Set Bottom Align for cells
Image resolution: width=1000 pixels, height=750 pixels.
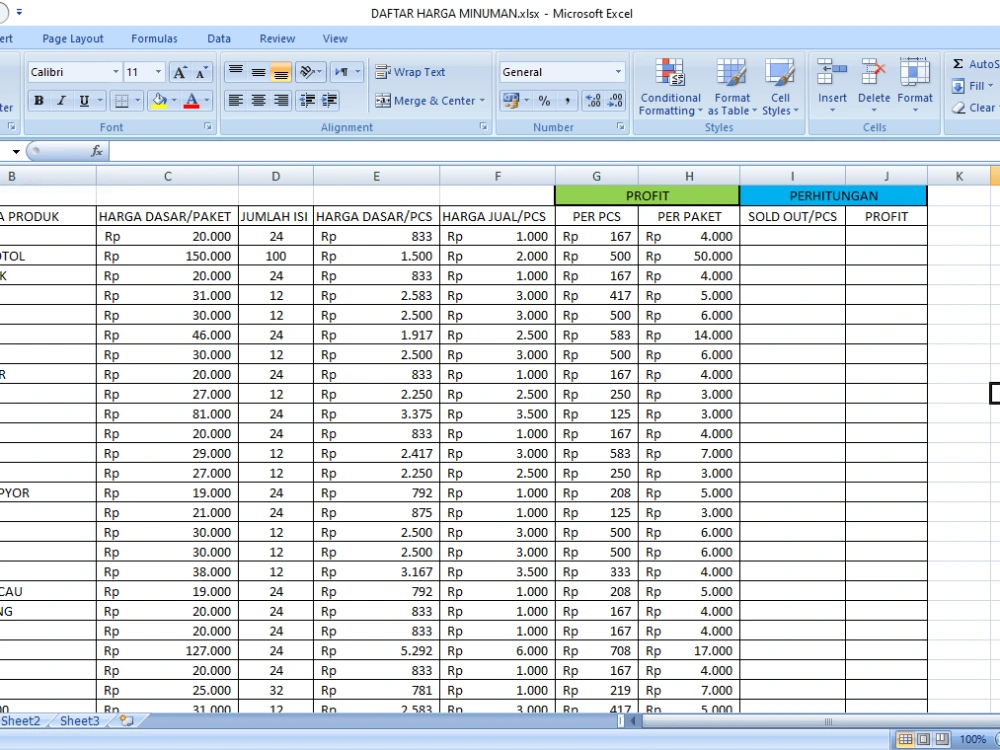281,72
